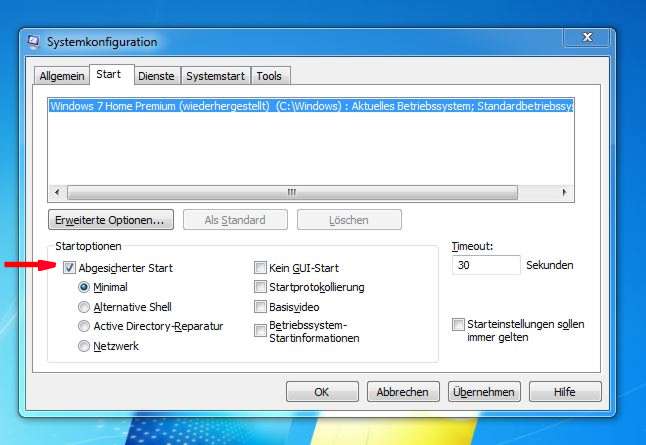Apply changes with Übernehmen
The width and height of the screenshot is (646, 445).
pyautogui.click(x=484, y=391)
